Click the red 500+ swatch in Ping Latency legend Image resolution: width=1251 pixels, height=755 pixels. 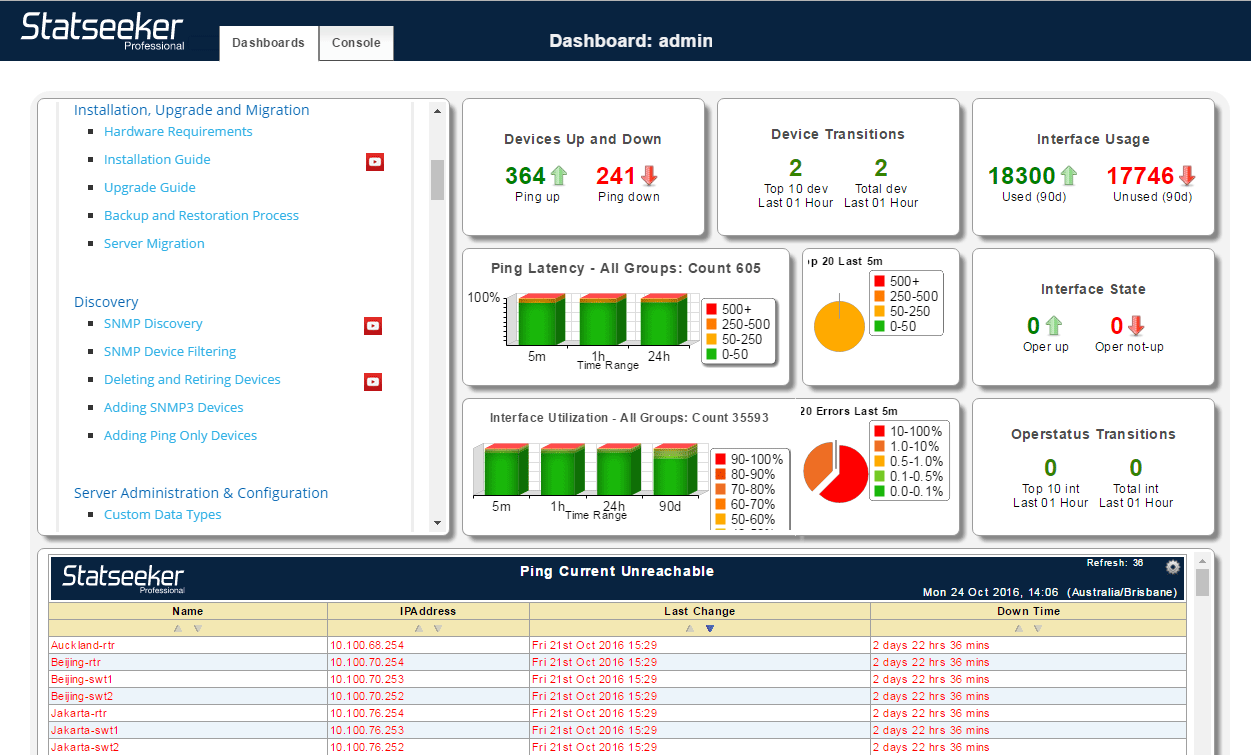click(711, 309)
